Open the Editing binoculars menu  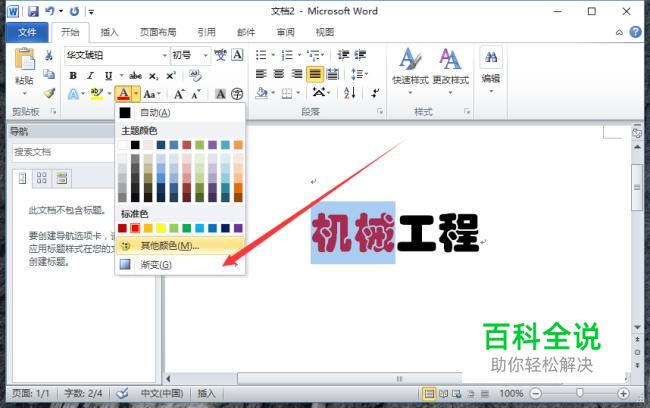click(491, 70)
